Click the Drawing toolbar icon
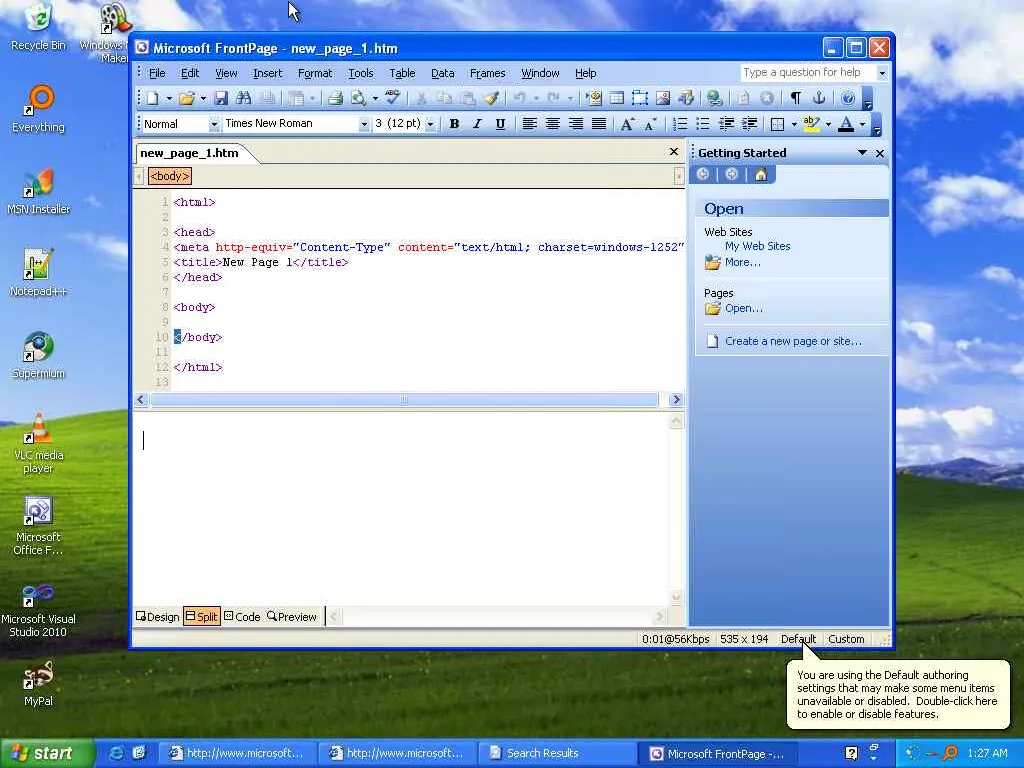This screenshot has height=768, width=1024. pos(686,99)
